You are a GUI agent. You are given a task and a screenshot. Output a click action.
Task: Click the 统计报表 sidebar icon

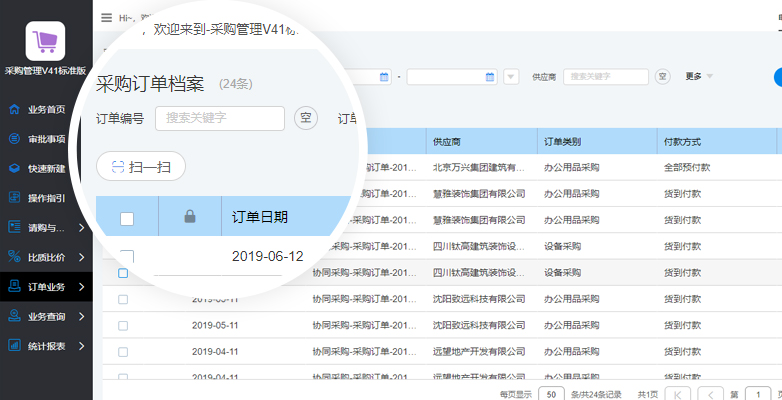15,346
